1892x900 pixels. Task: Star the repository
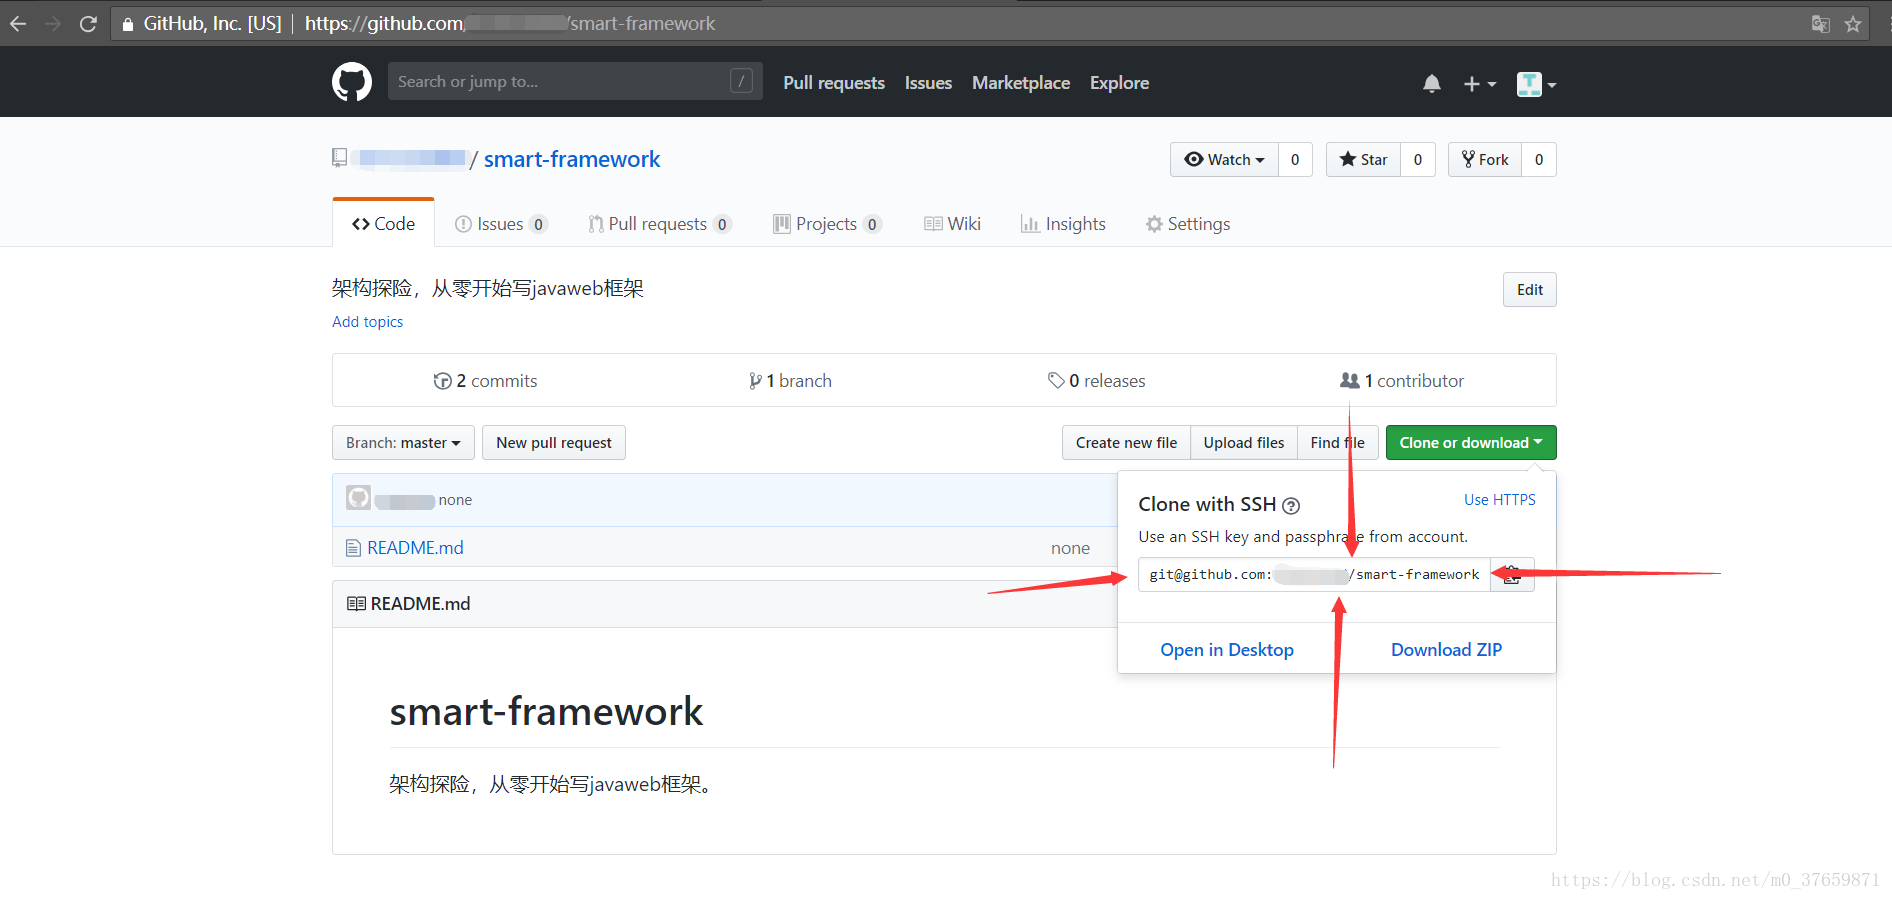click(1363, 160)
